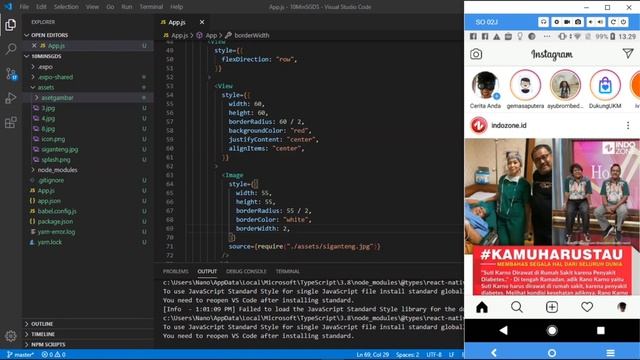Open the File menu
Image resolution: width=640 pixels, height=360 pixels.
[24, 7]
